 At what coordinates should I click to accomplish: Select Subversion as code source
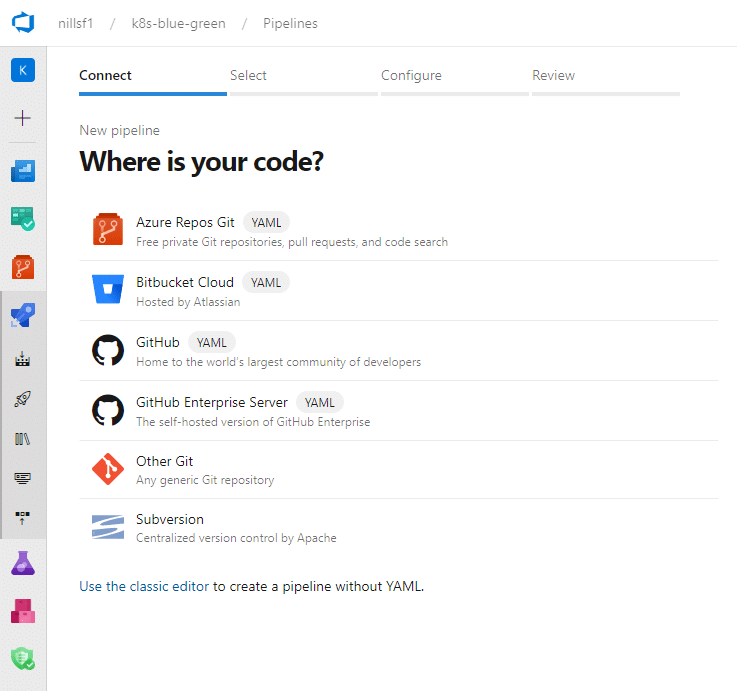(399, 528)
